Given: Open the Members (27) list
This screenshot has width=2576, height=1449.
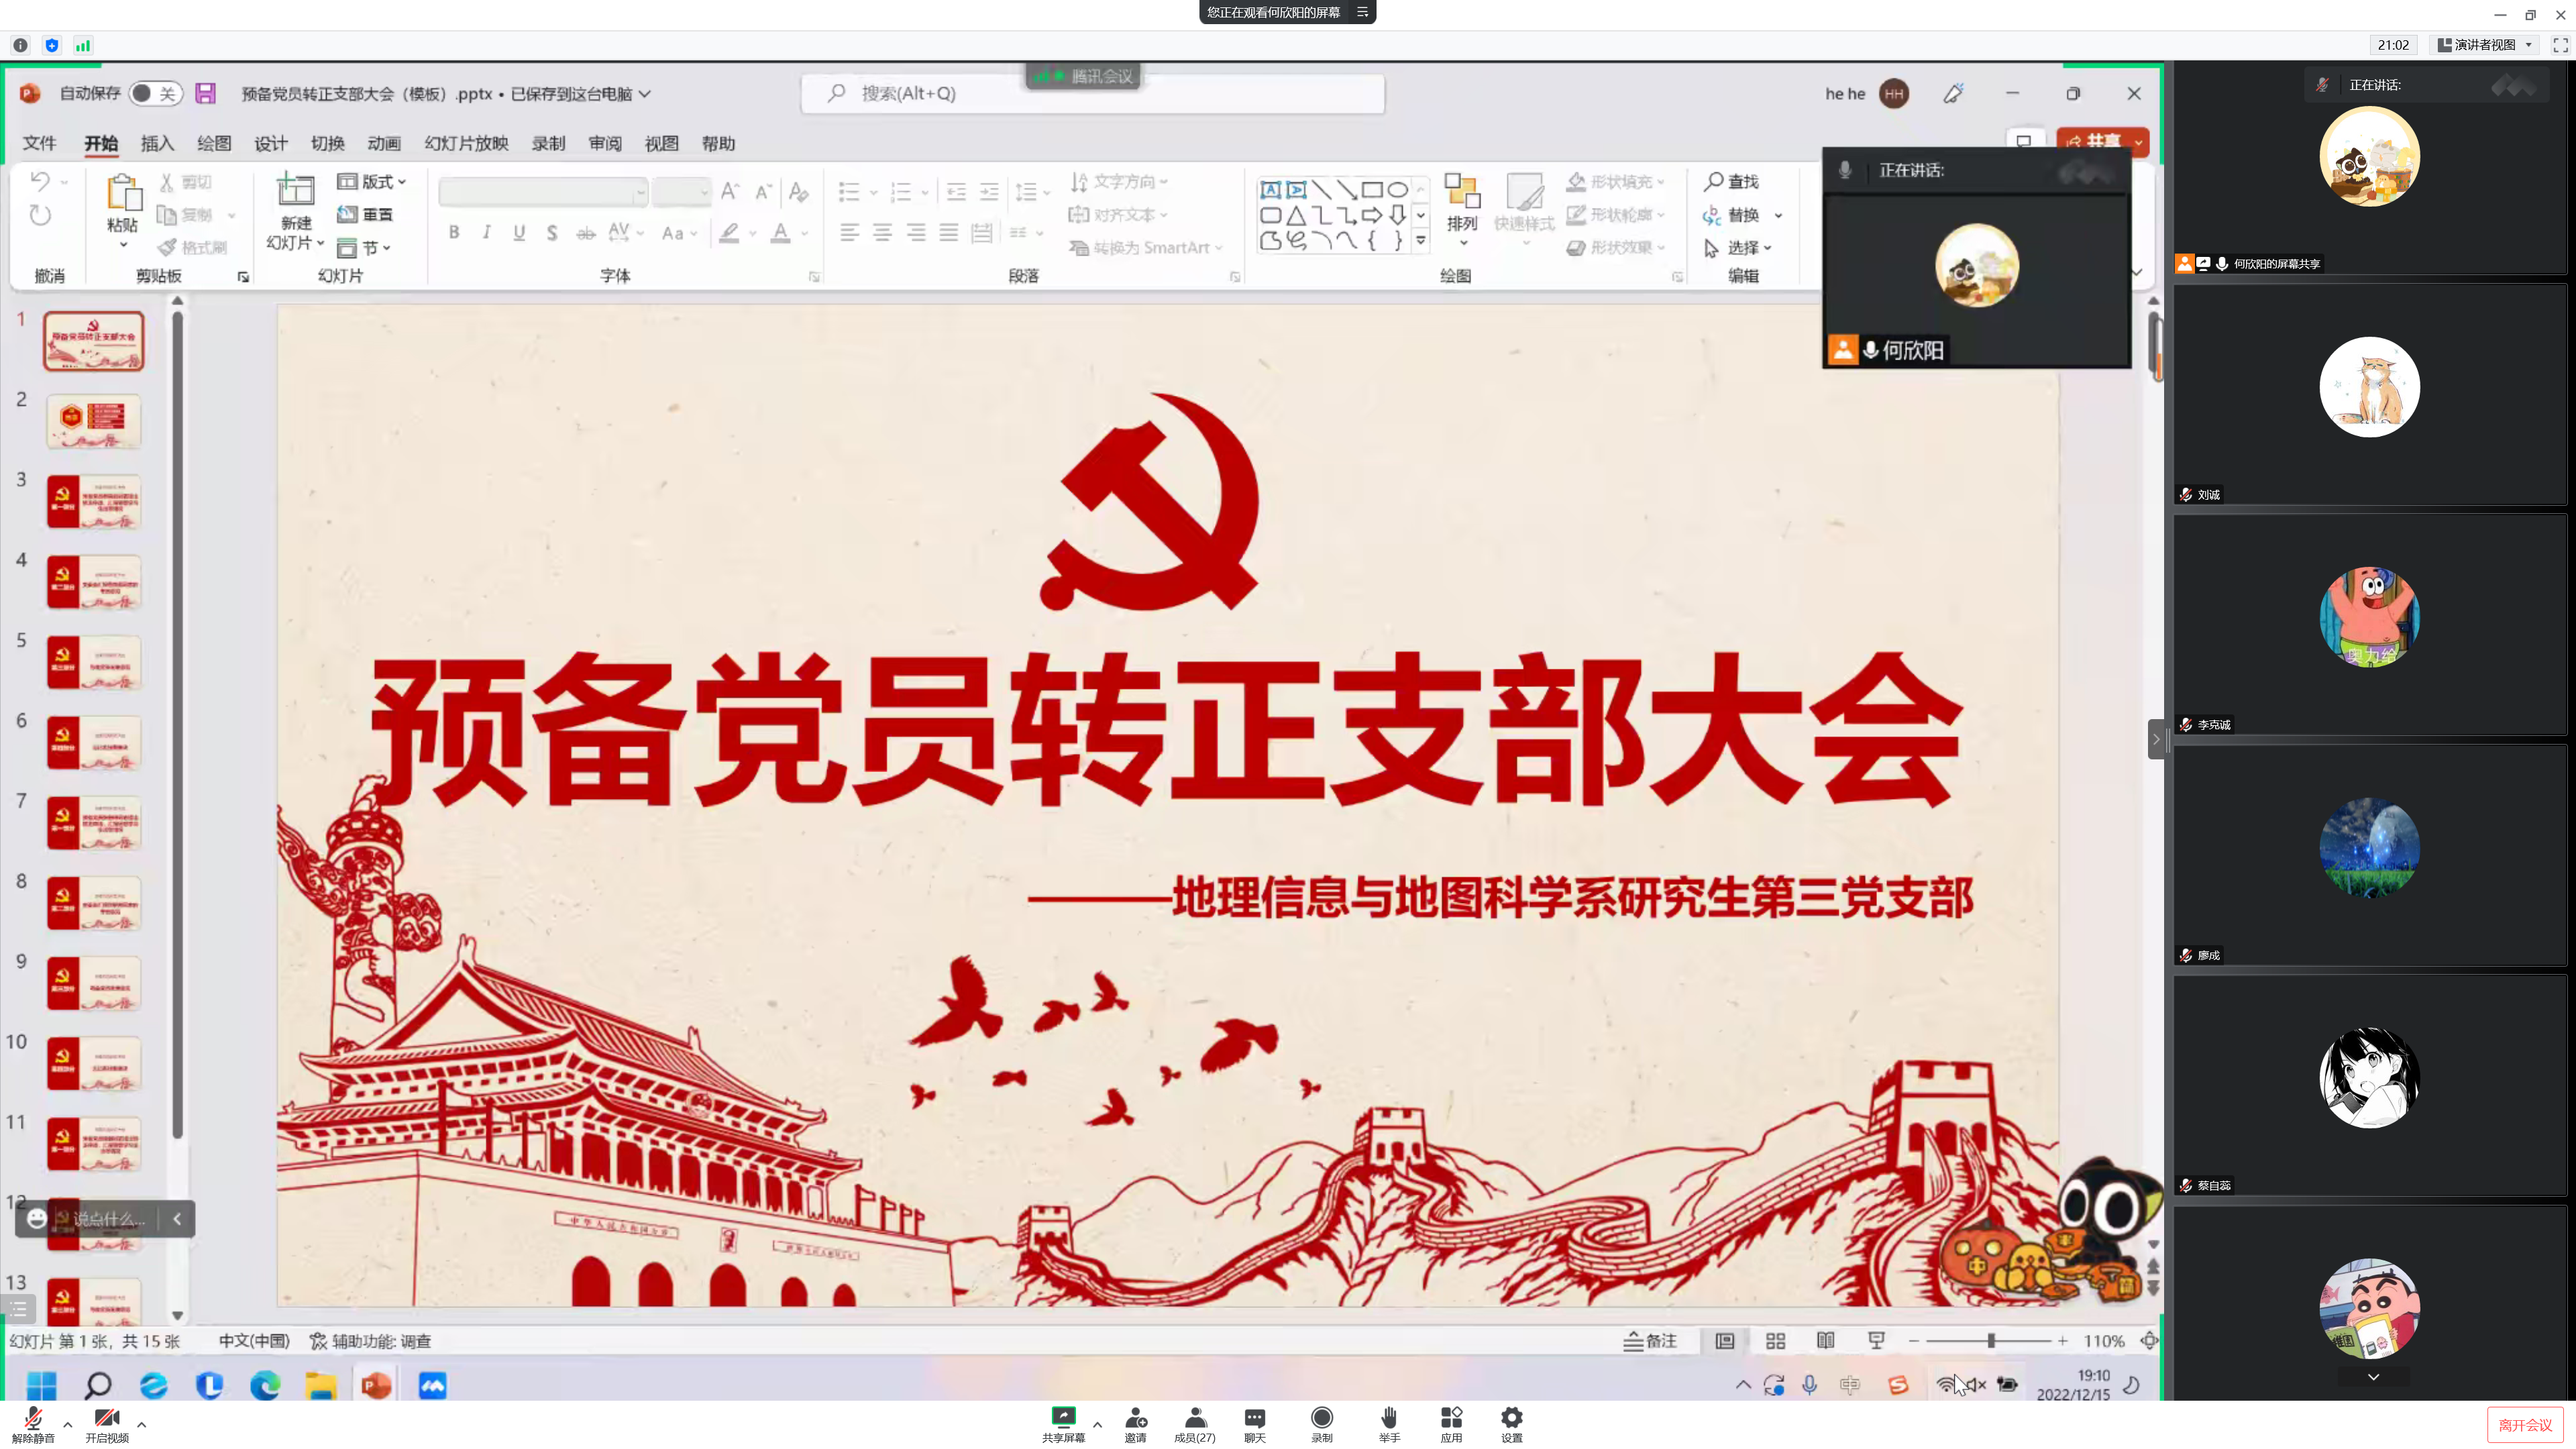Looking at the screenshot, I should coord(1194,1417).
